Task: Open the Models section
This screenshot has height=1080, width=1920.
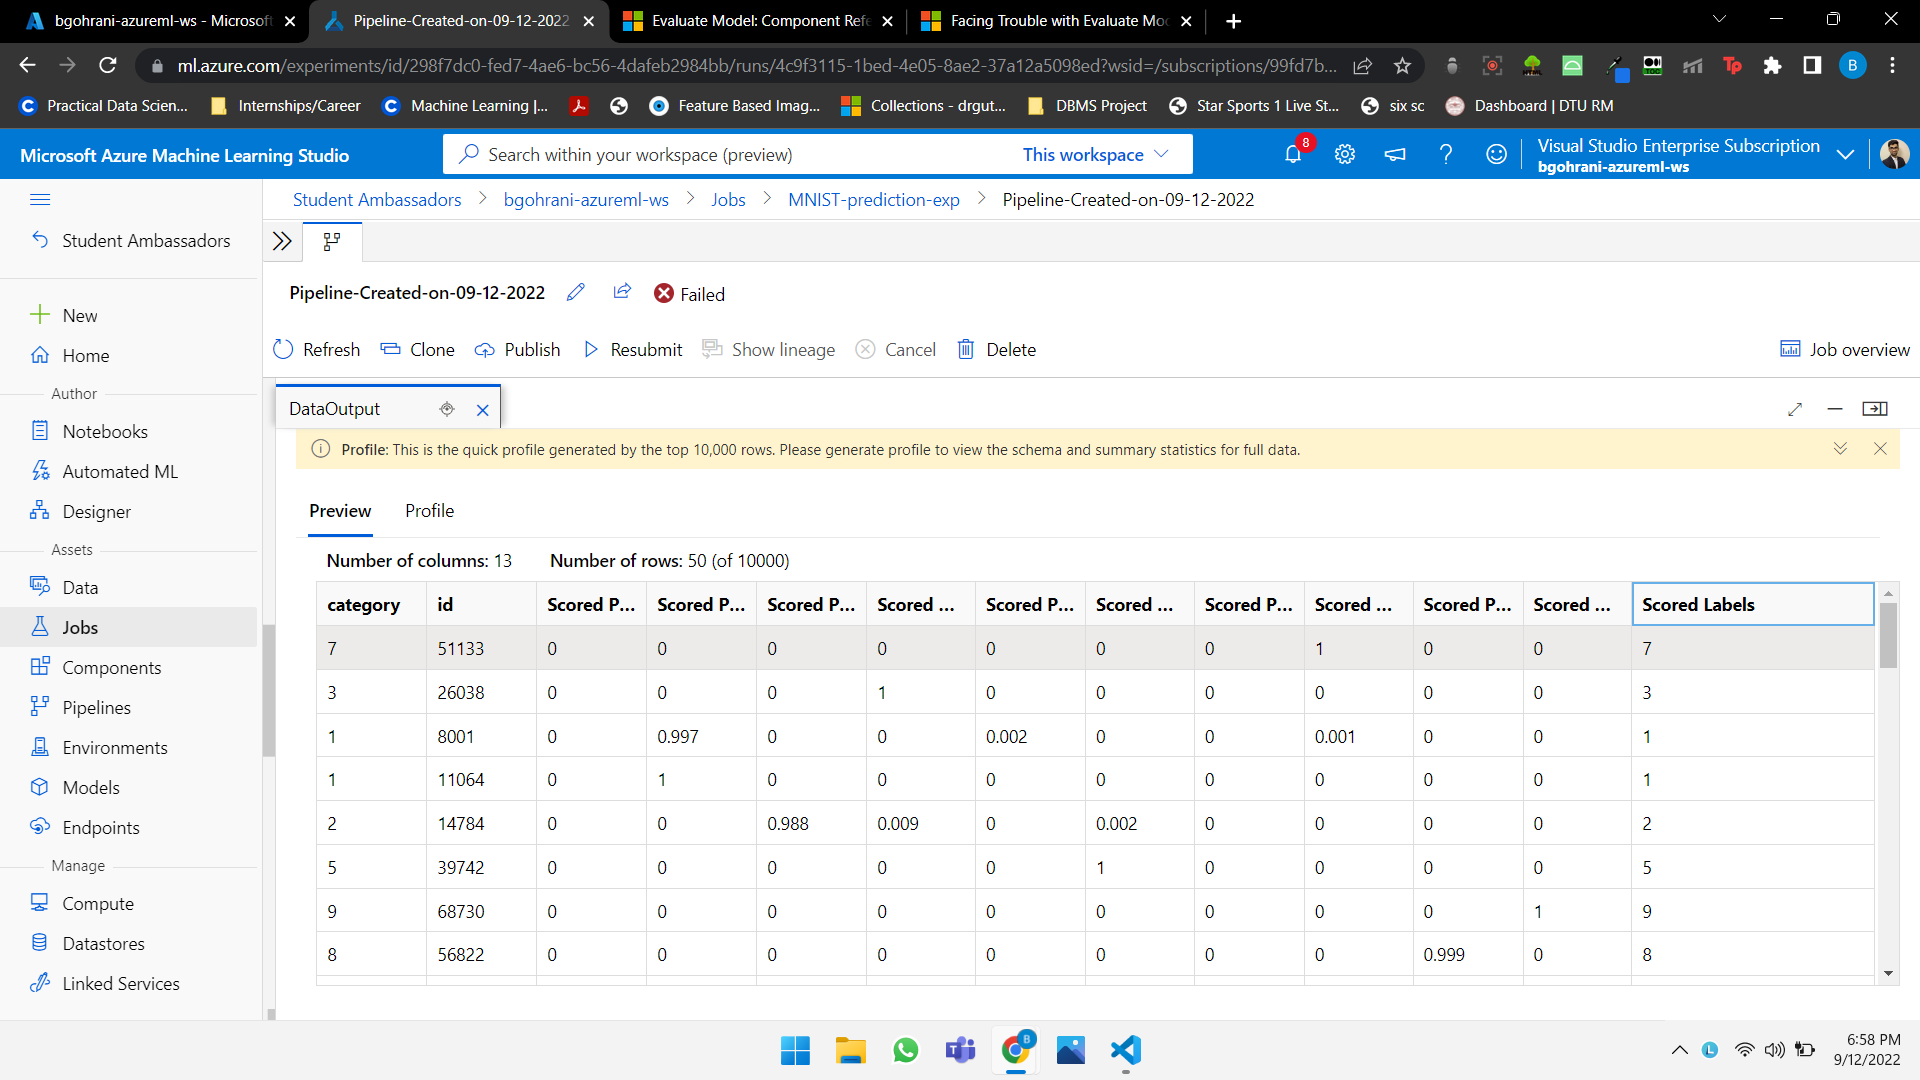Action: pyautogui.click(x=89, y=787)
